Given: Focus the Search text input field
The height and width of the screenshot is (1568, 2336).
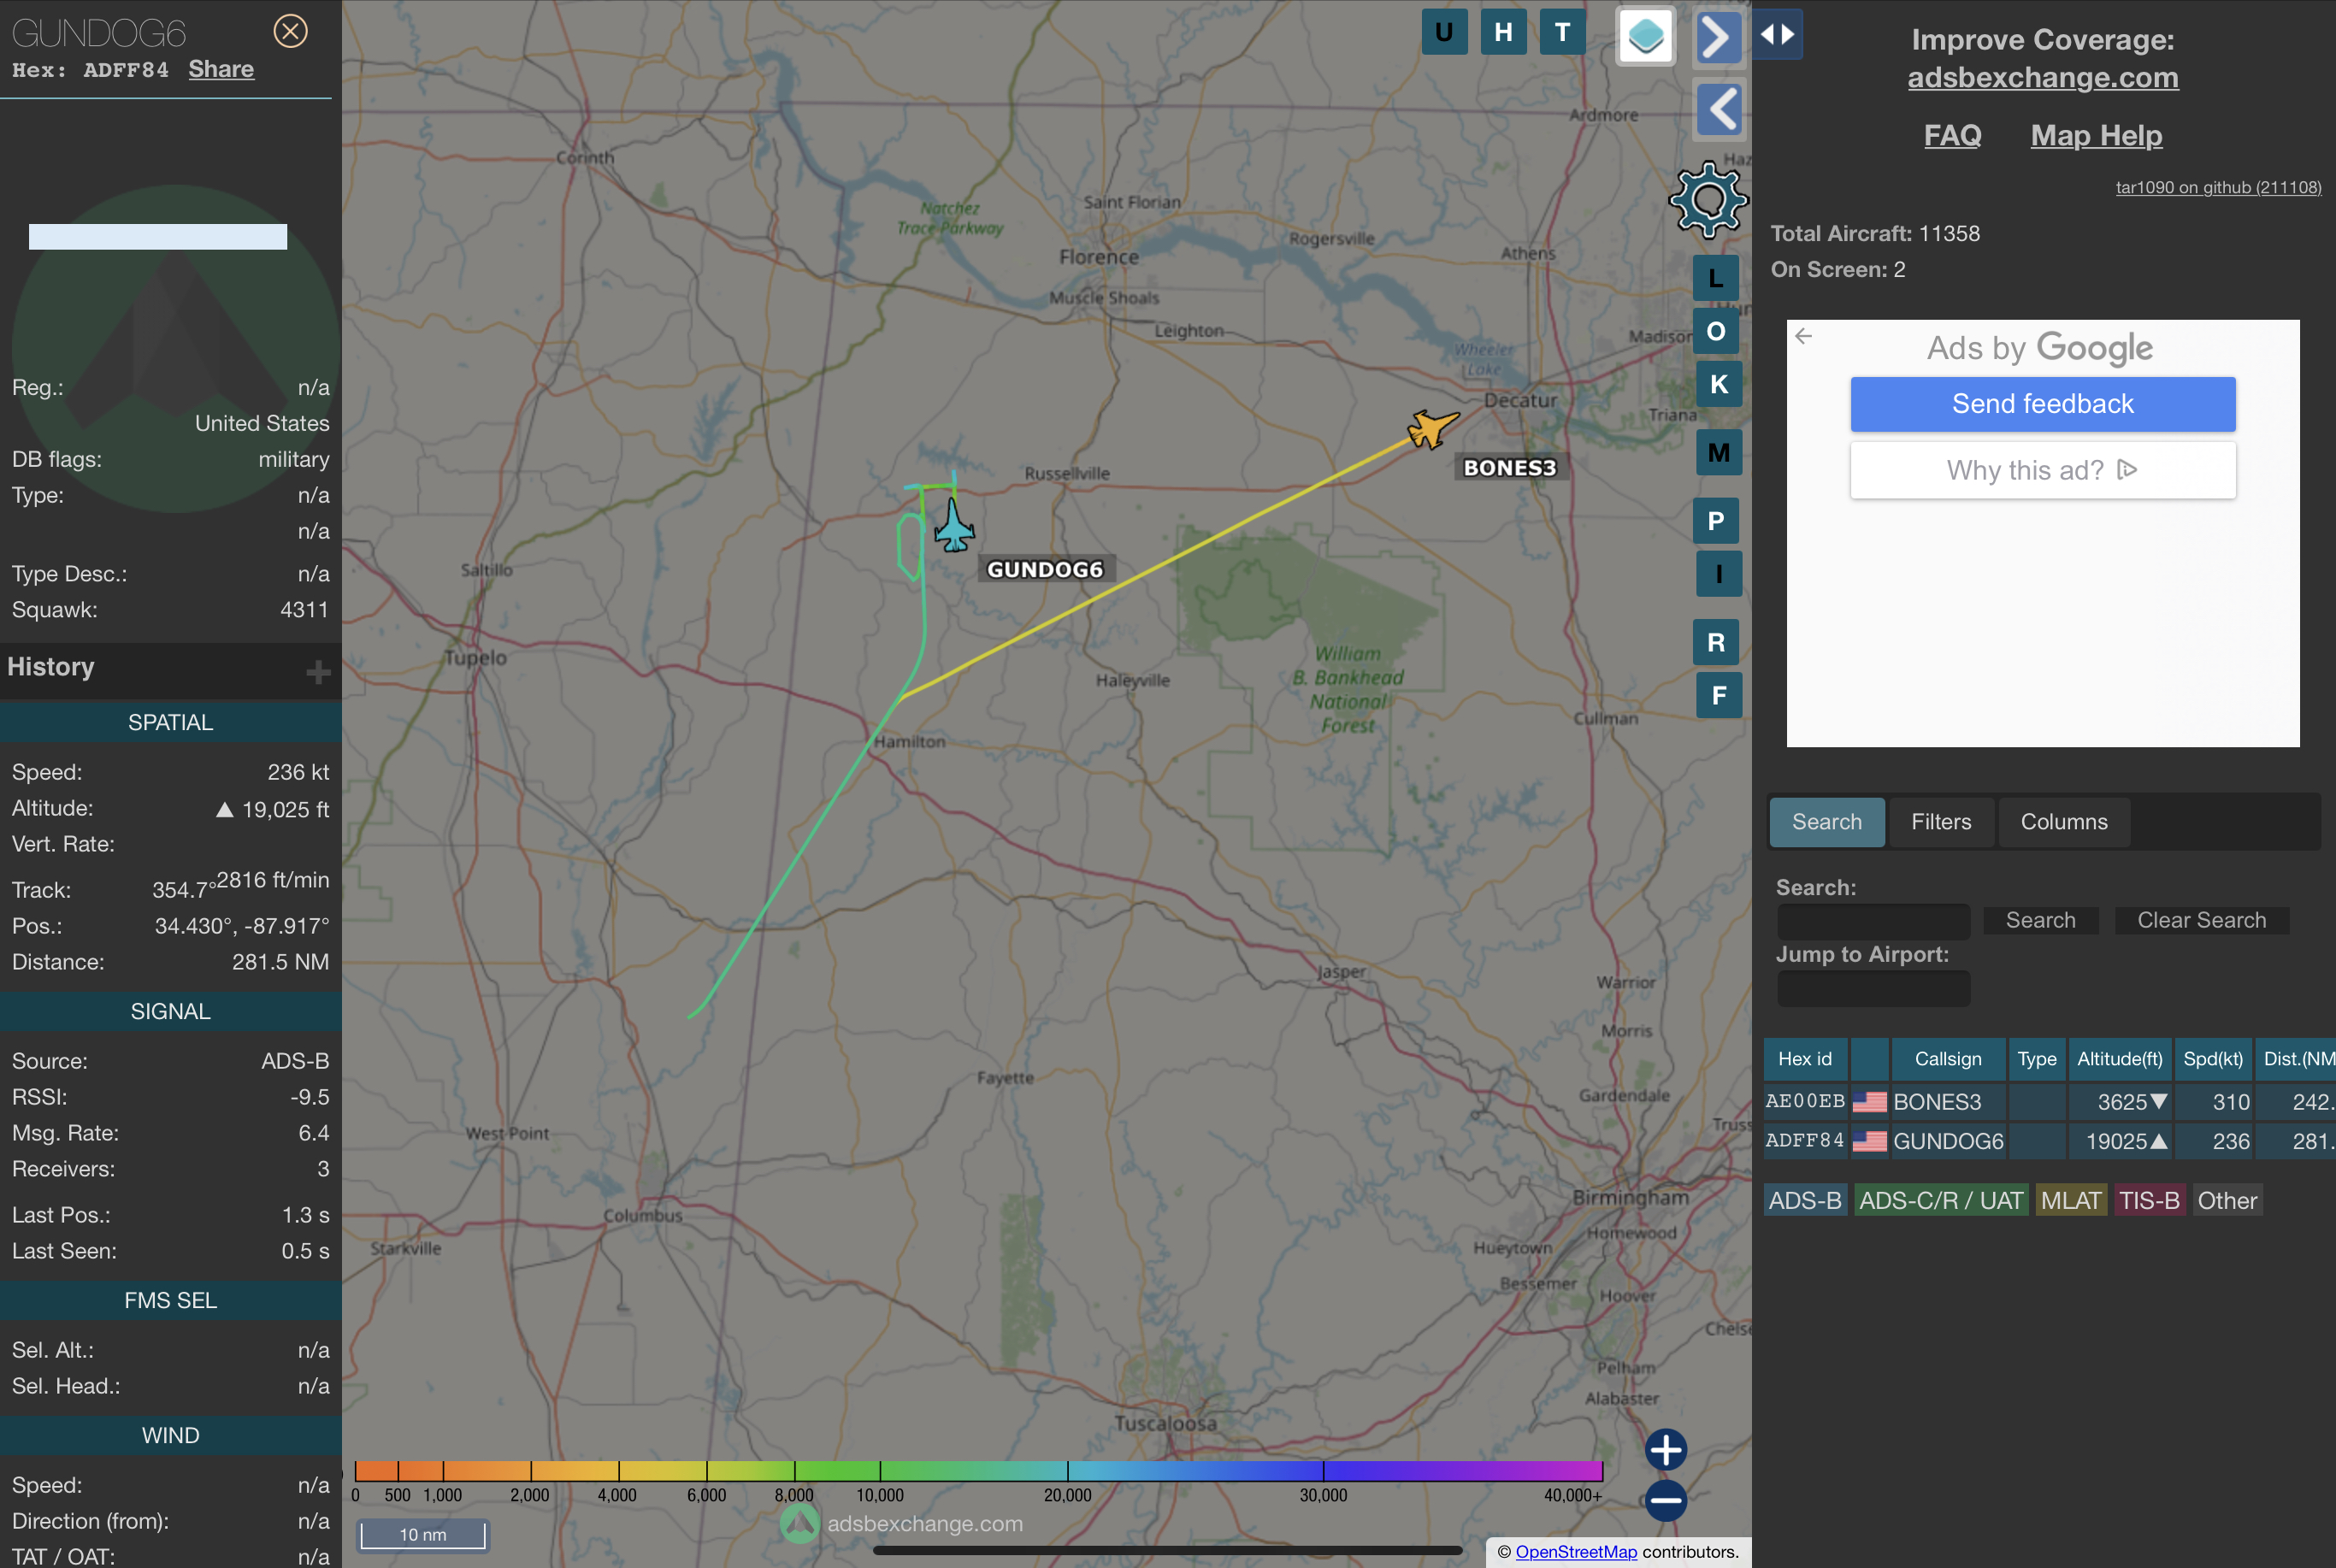Looking at the screenshot, I should pyautogui.click(x=1873, y=920).
